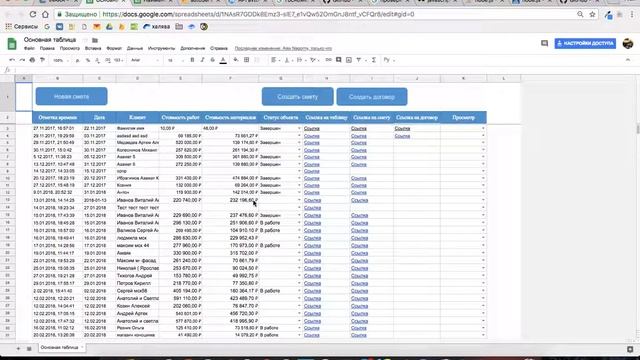Insert a comment using toolbar icon
Screen dimensions: 640x360
pyautogui.click(x=339, y=60)
